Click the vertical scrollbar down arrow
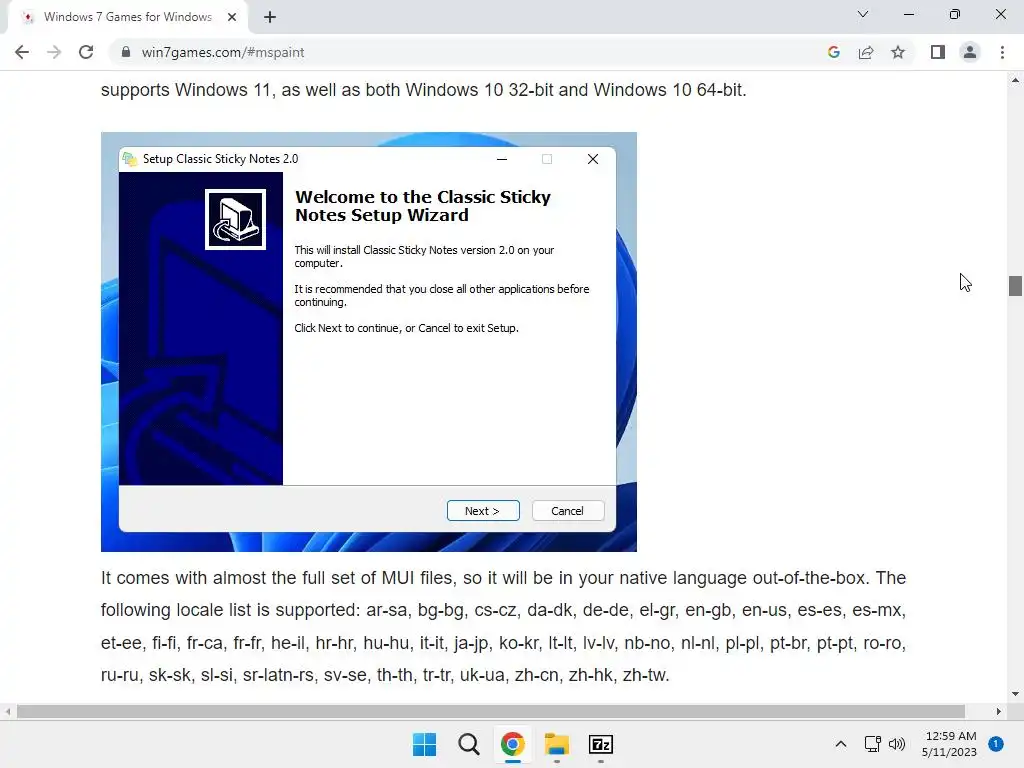This screenshot has width=1024, height=768. (1015, 694)
